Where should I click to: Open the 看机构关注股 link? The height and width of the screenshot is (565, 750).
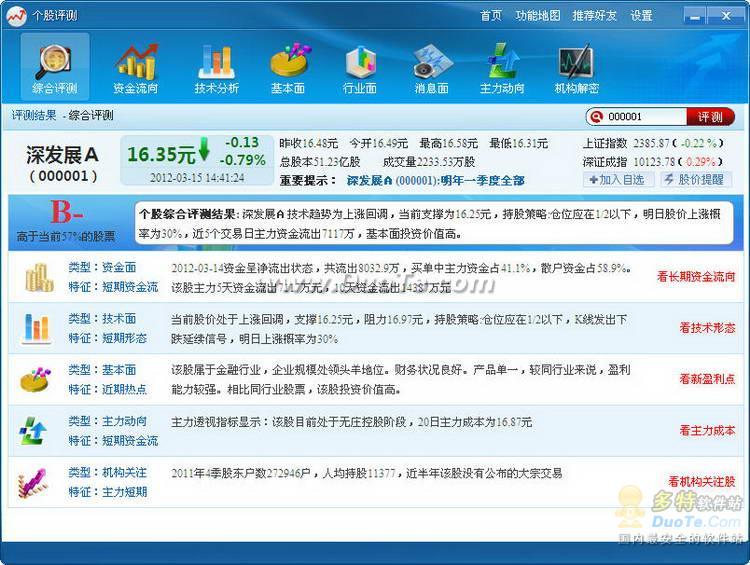(702, 481)
